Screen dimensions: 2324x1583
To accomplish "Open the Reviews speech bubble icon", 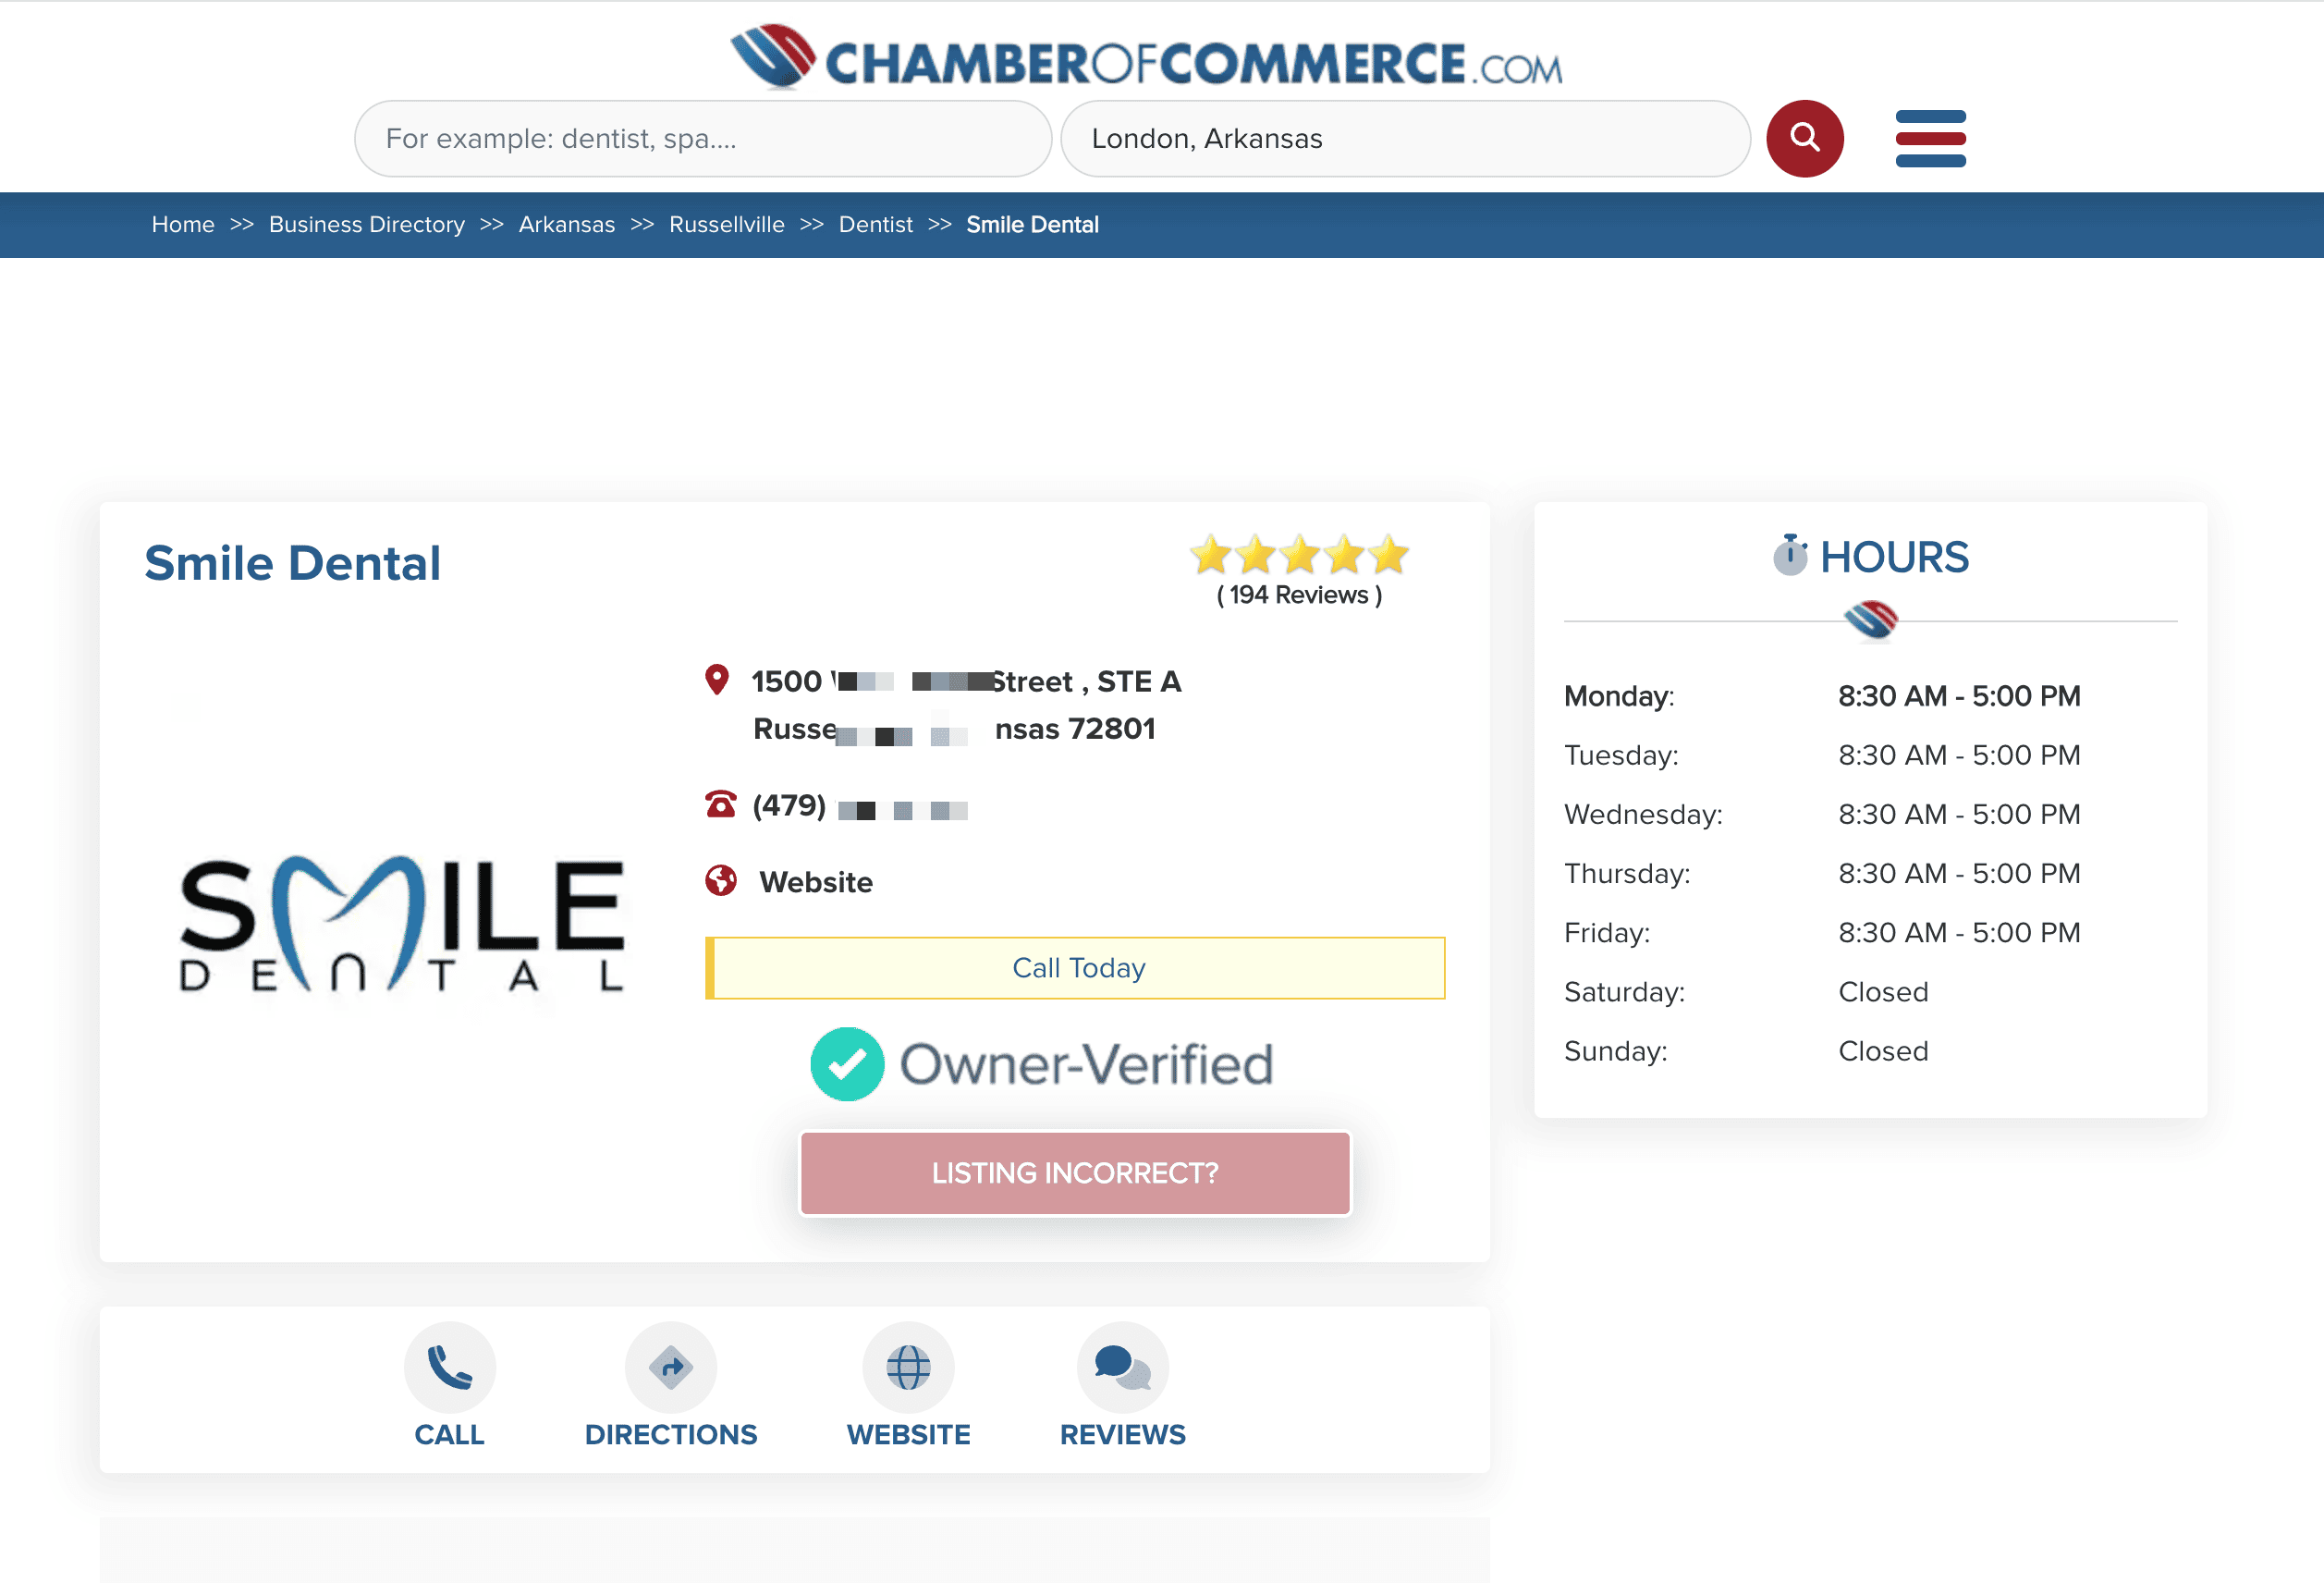I will [1122, 1367].
